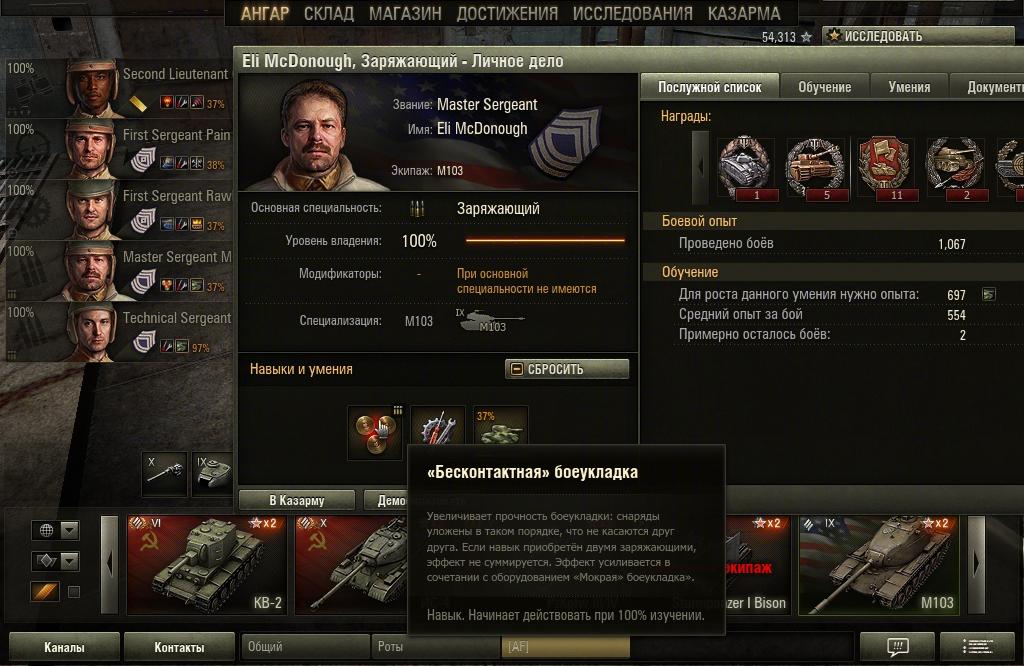Select the КВ-2 tank thumbnail

[x=206, y=565]
